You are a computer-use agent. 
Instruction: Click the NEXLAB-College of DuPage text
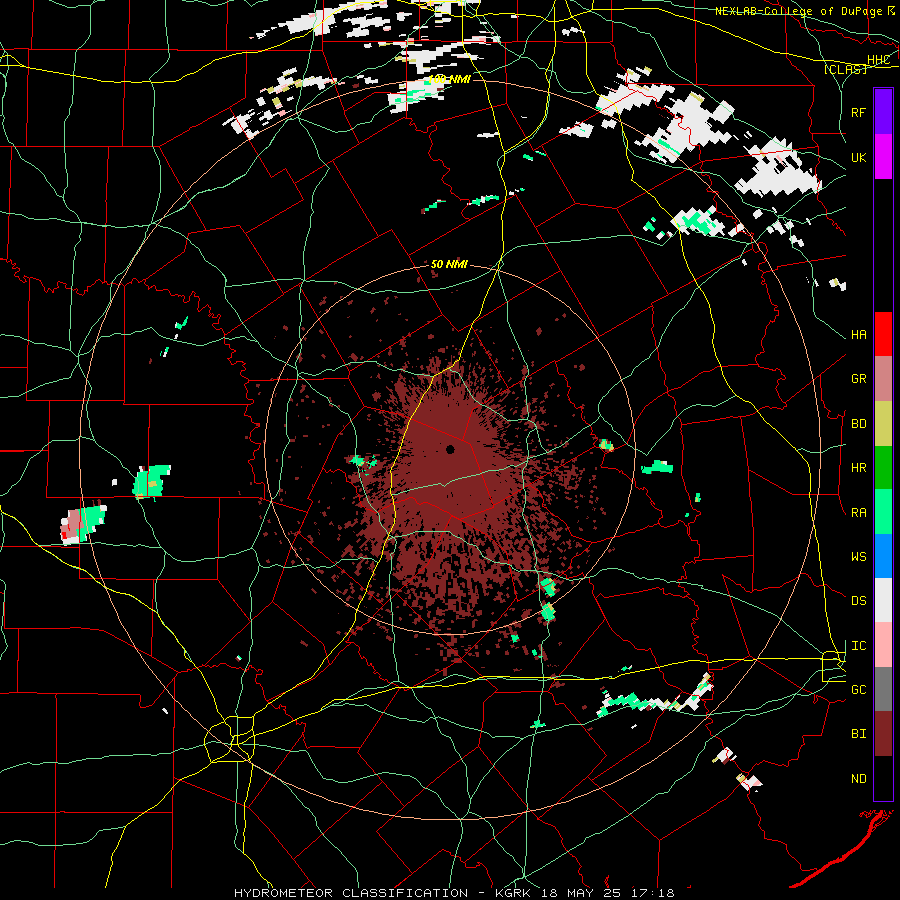pos(798,11)
